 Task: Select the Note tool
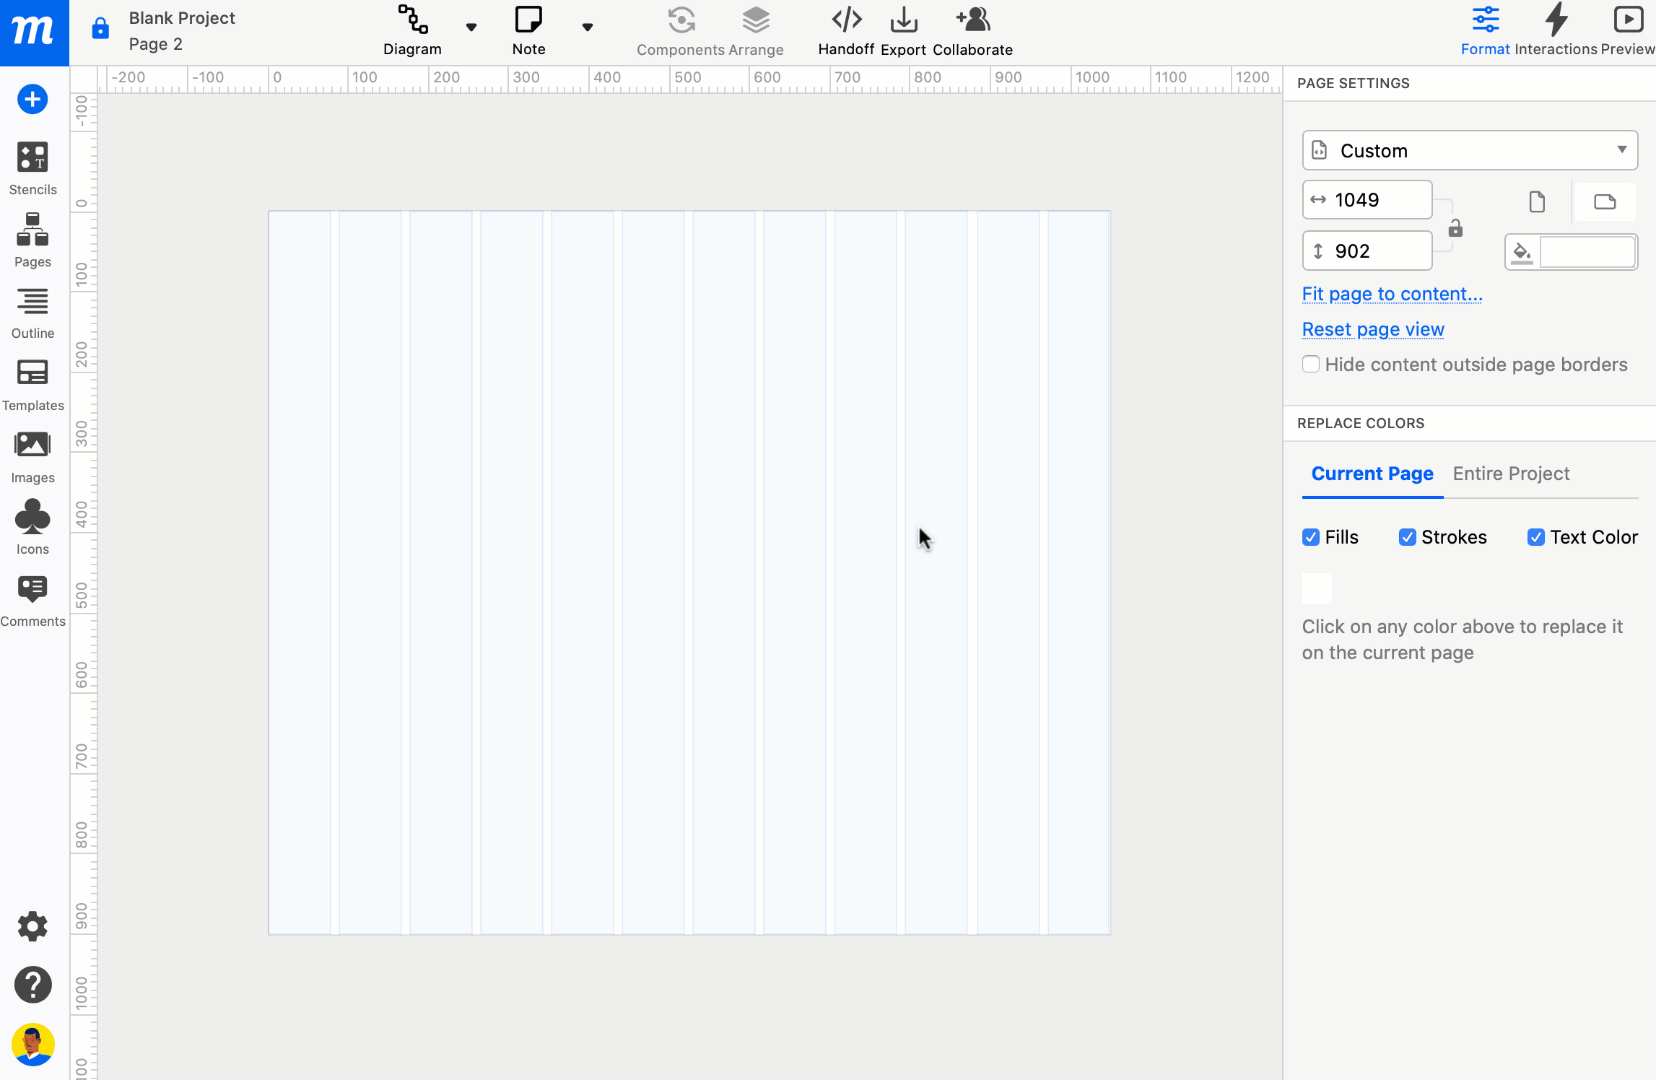[x=529, y=31]
